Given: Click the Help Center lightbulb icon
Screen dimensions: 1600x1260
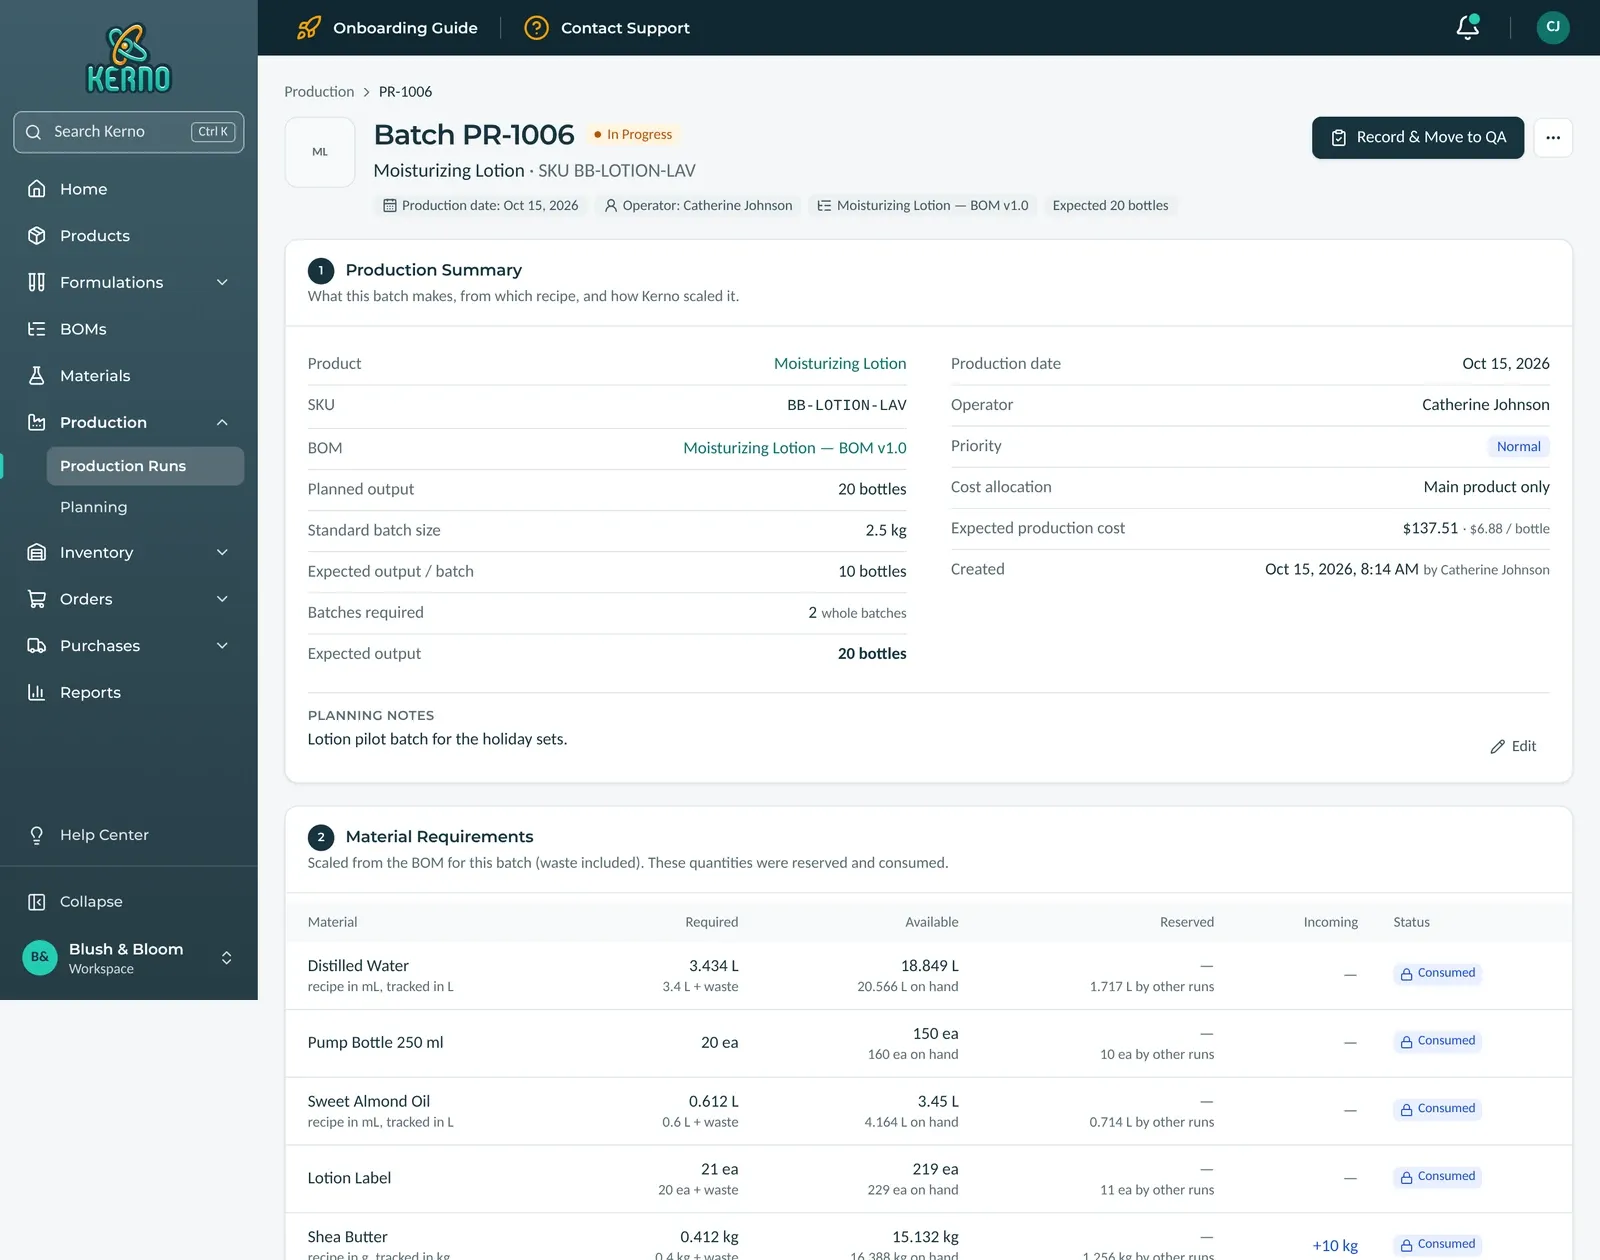Looking at the screenshot, I should coord(37,835).
